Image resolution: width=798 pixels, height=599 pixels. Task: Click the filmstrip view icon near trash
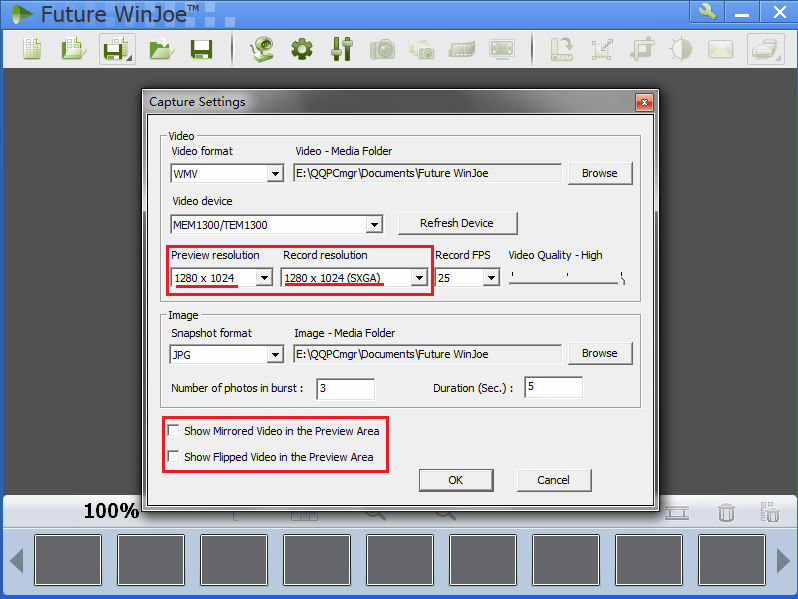point(677,513)
